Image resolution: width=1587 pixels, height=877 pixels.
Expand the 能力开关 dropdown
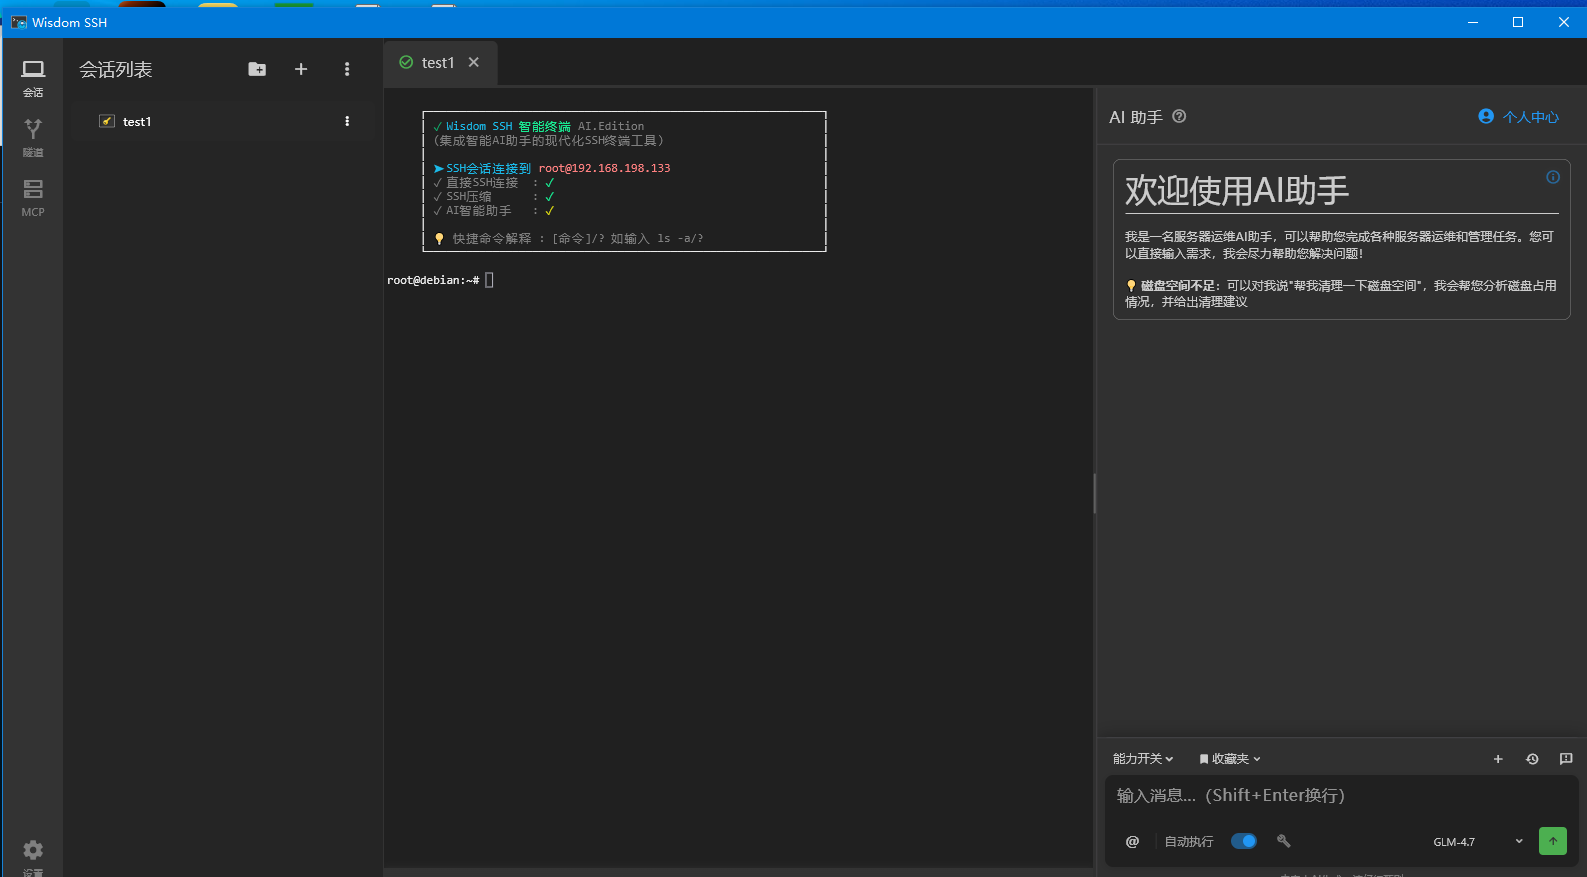1143,759
